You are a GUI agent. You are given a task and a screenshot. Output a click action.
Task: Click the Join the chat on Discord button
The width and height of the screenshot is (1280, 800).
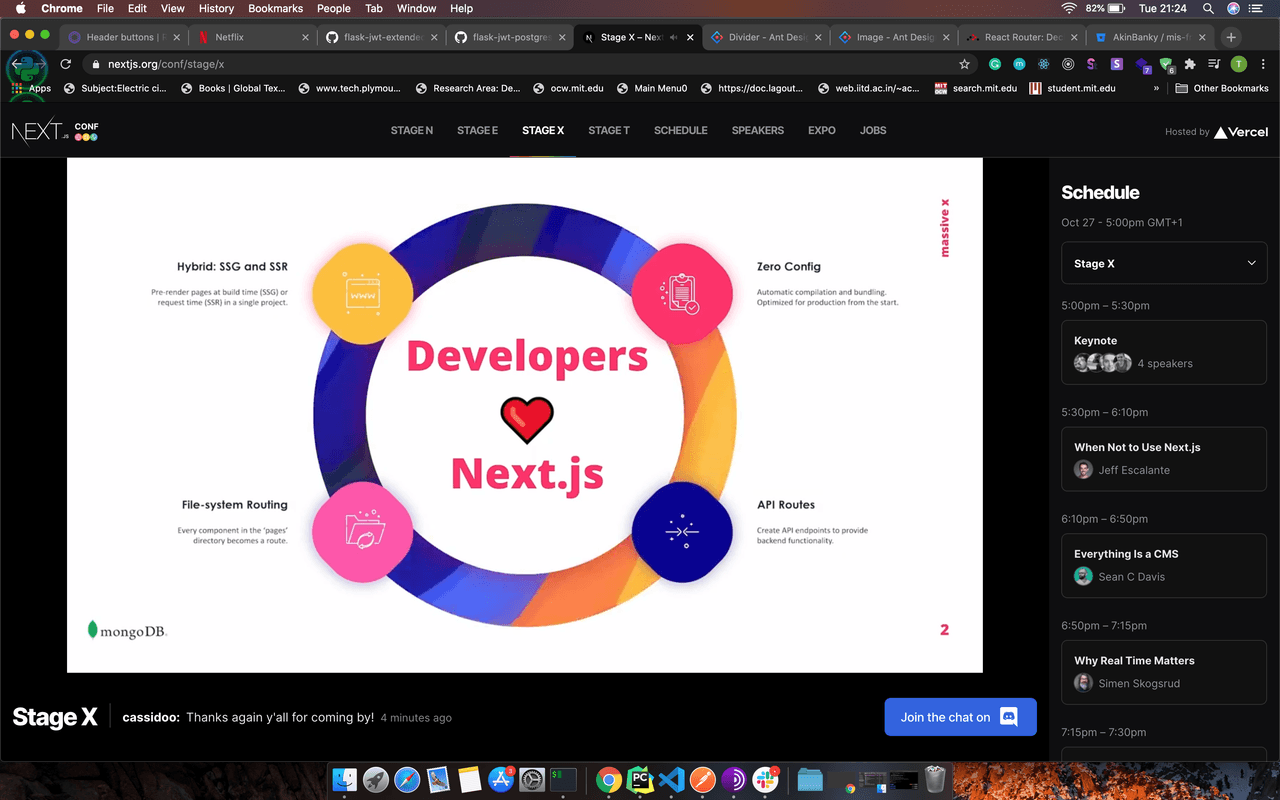[960, 717]
